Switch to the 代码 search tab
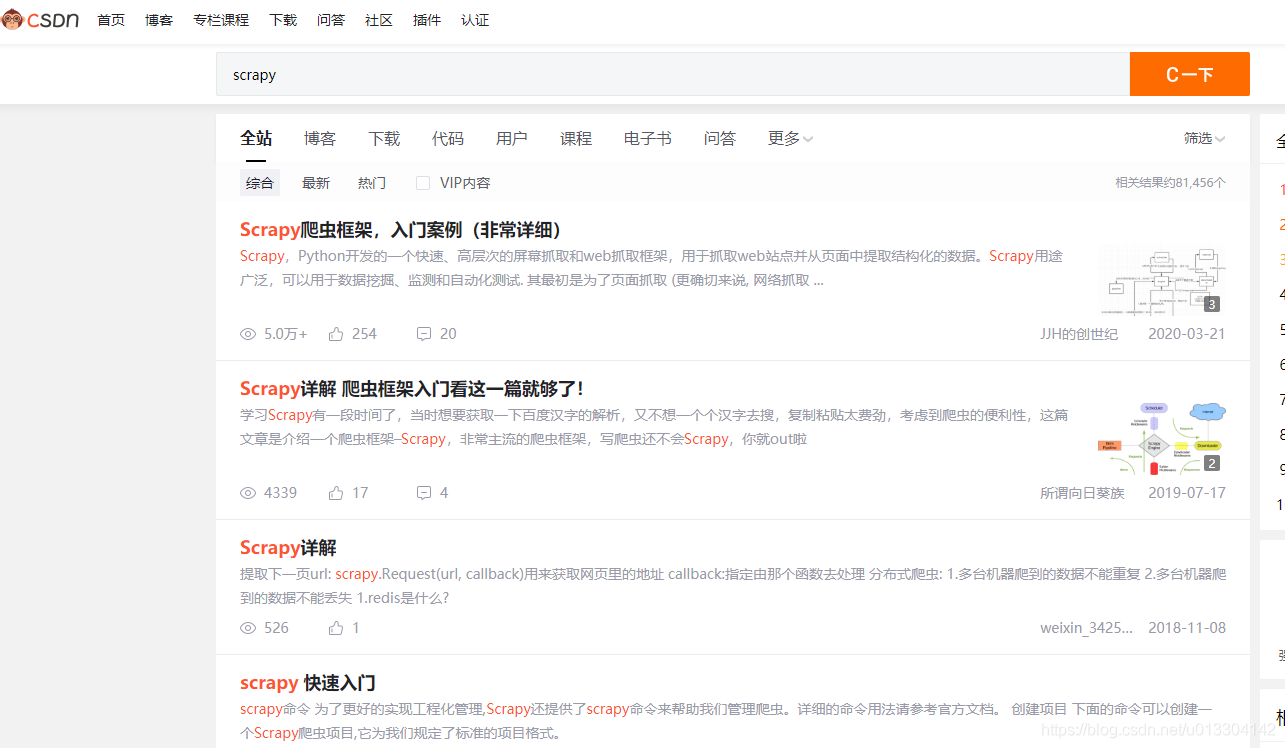 point(448,139)
